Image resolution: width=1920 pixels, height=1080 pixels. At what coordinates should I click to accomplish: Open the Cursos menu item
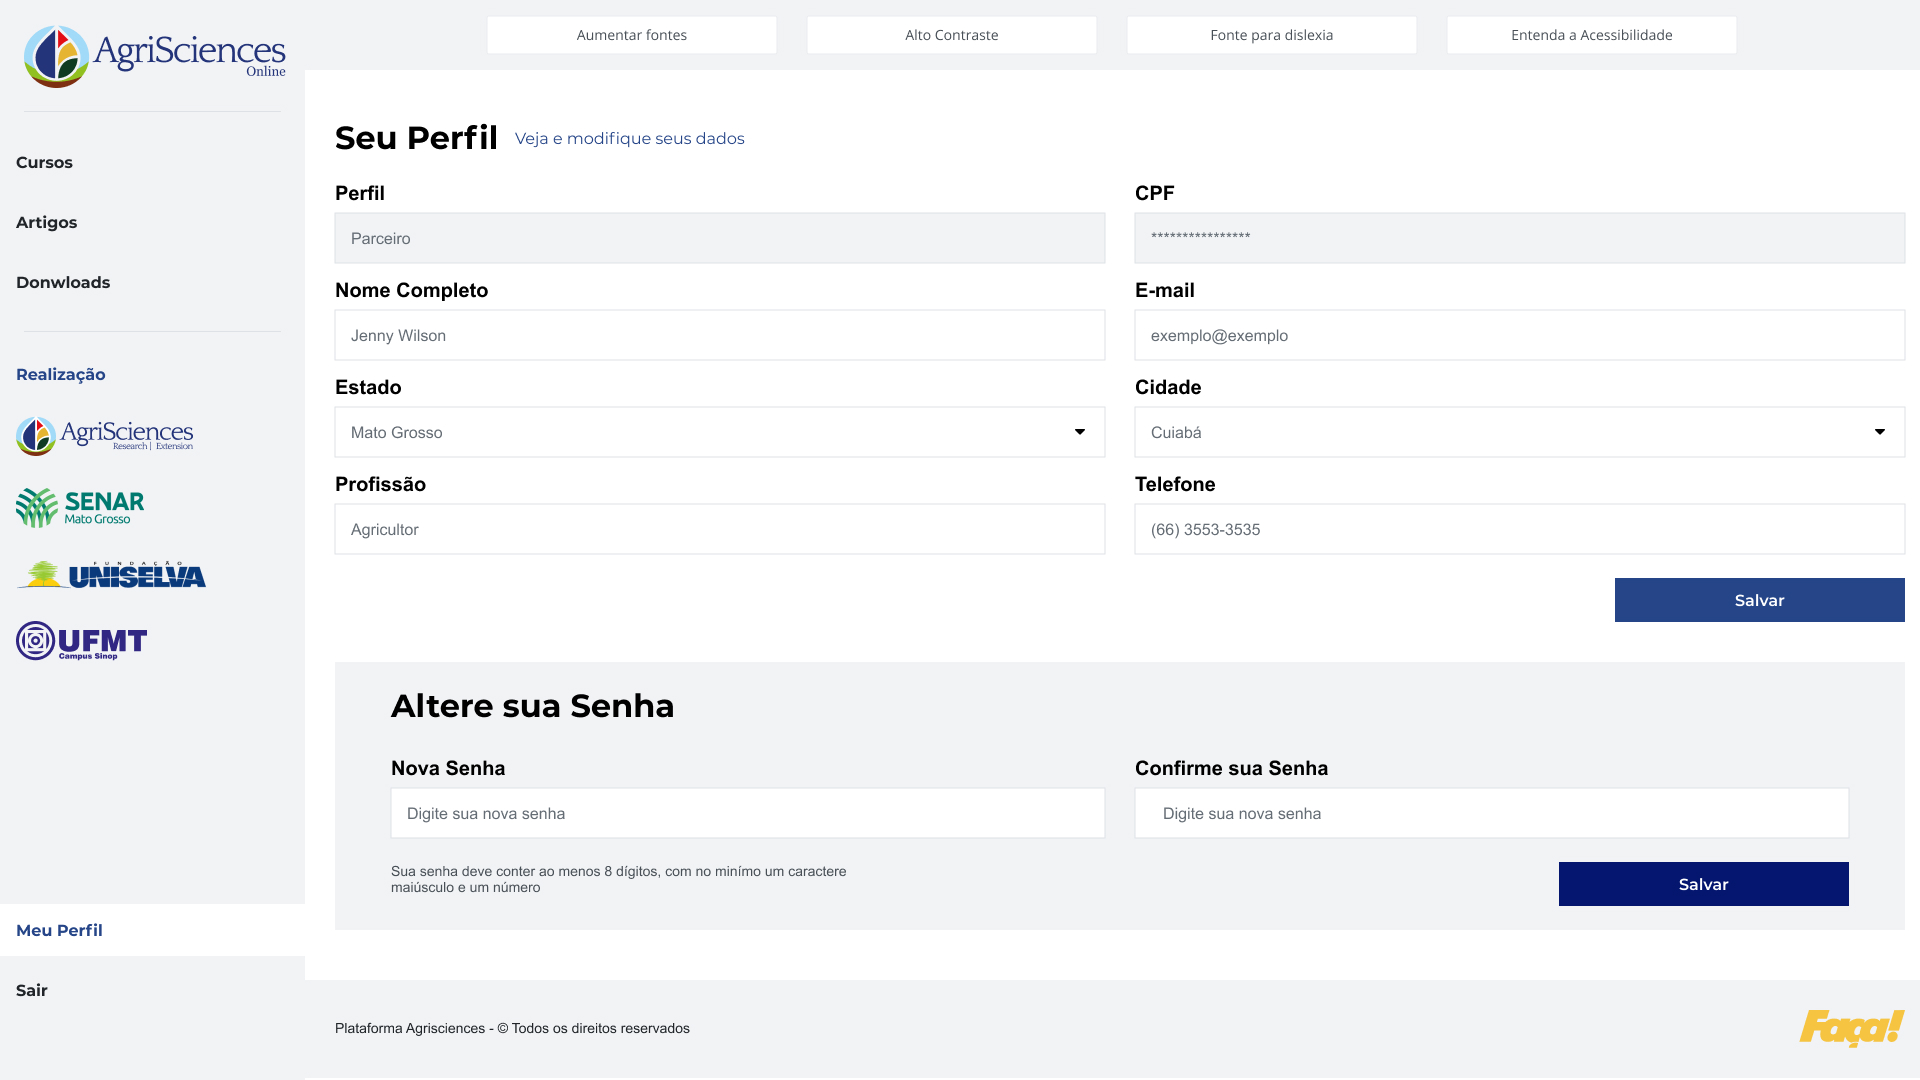pyautogui.click(x=44, y=162)
